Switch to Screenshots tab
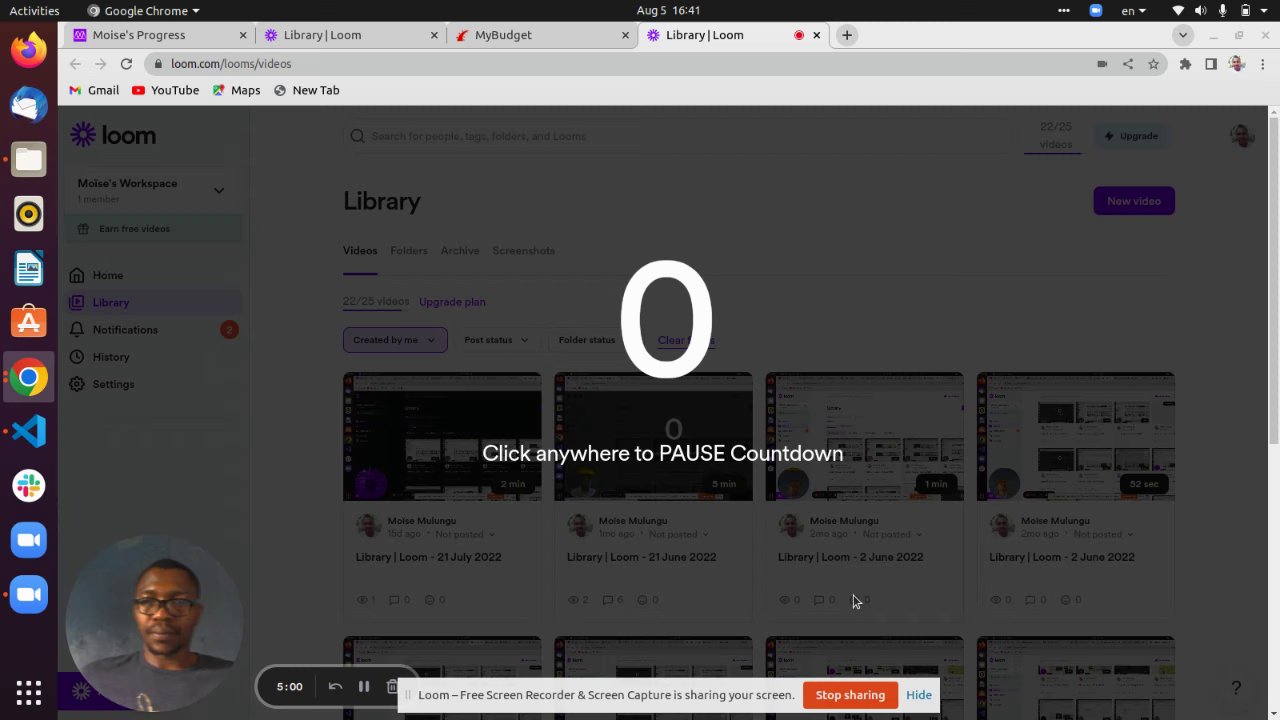This screenshot has height=720, width=1280. point(523,251)
